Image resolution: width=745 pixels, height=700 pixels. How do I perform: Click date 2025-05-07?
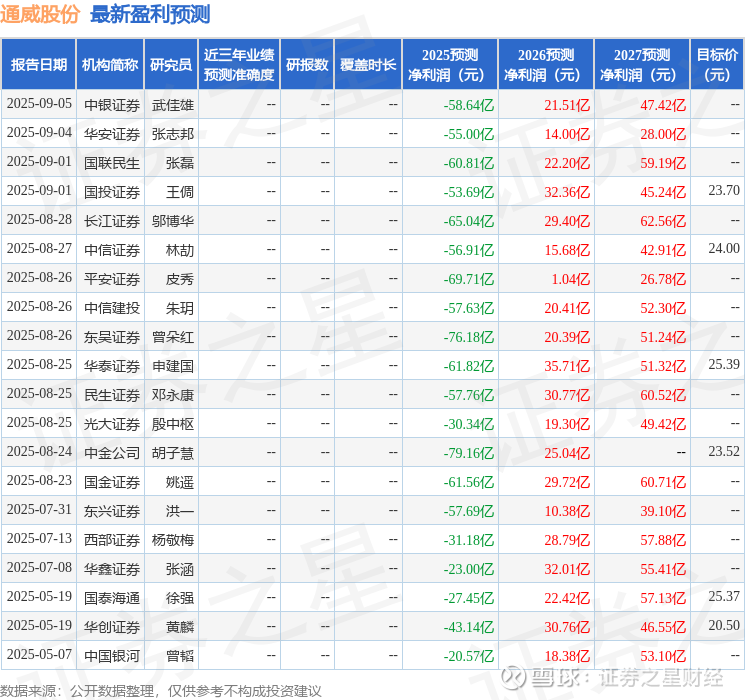click(39, 654)
